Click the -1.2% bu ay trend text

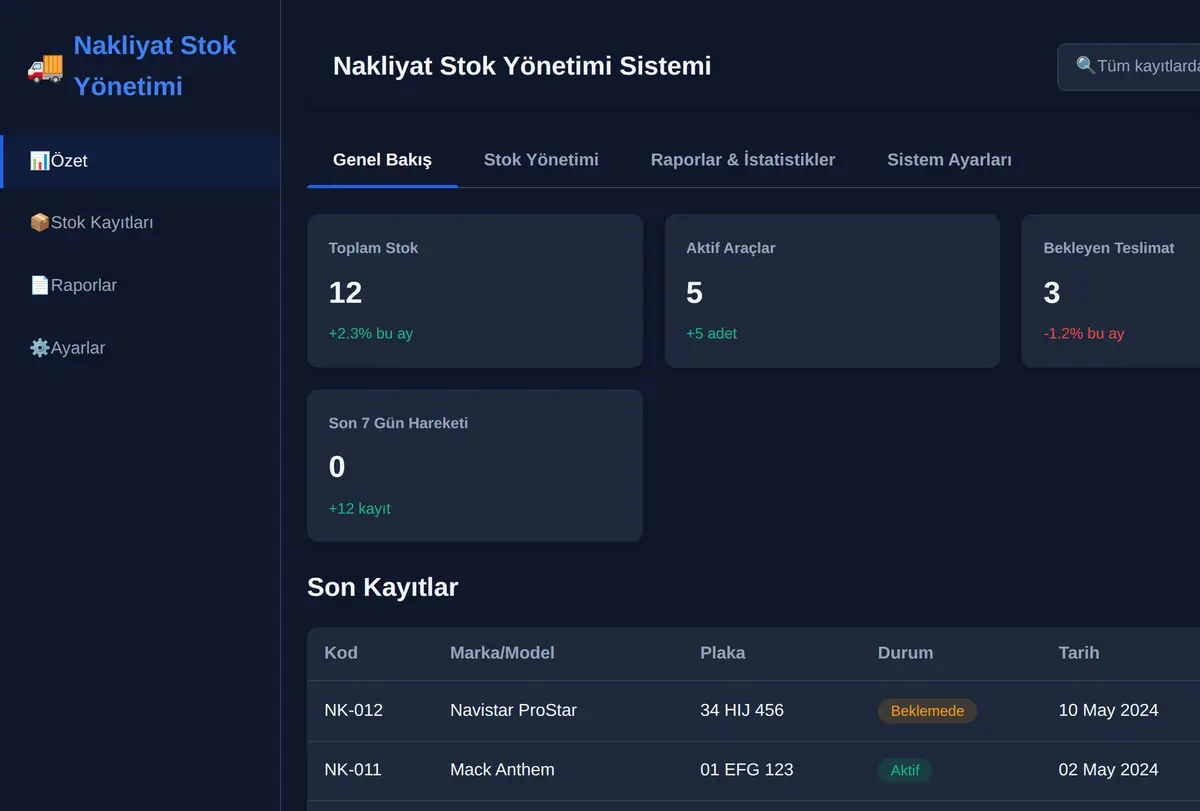(1083, 334)
